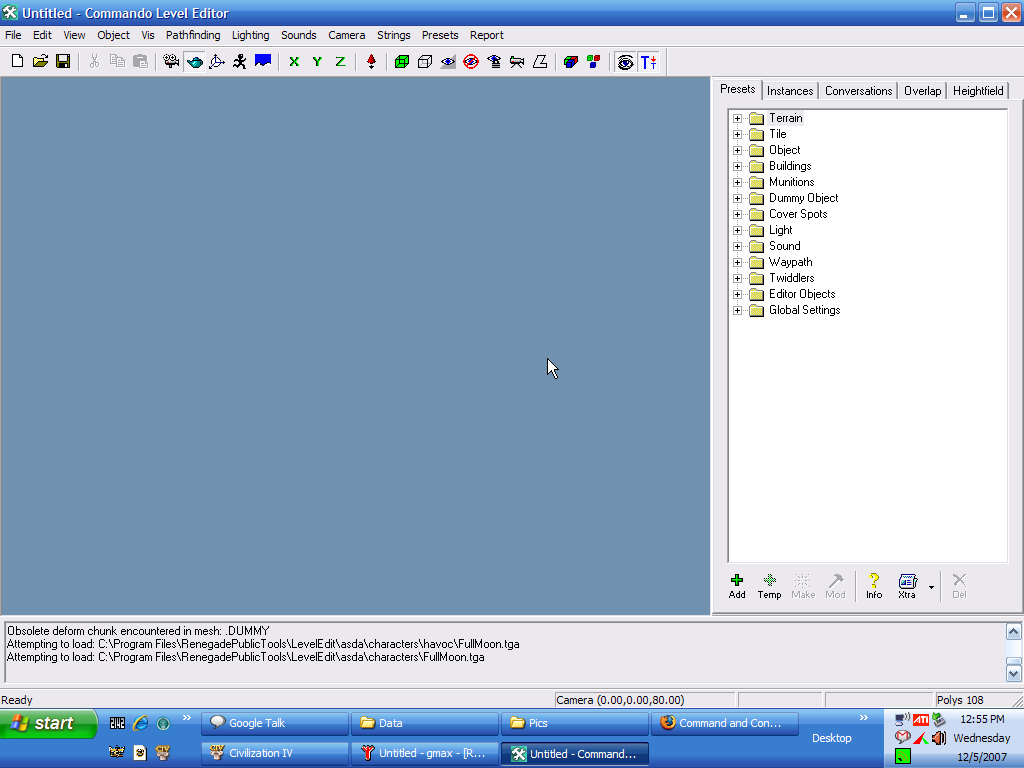Image resolution: width=1024 pixels, height=768 pixels.
Task: Click the Info button
Action: (x=874, y=586)
